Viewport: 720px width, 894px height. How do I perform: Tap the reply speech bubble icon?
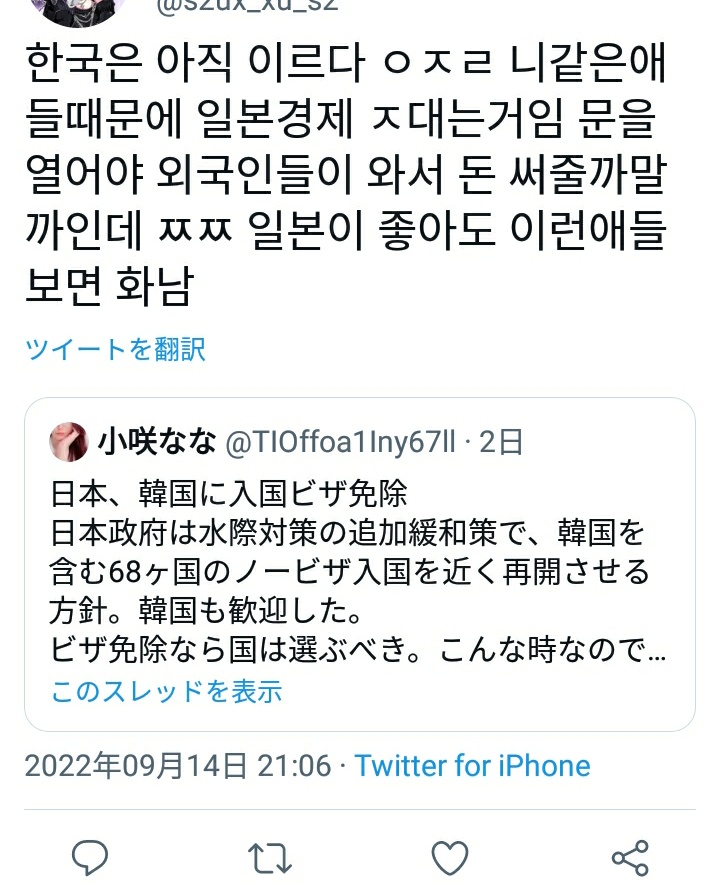(x=90, y=857)
